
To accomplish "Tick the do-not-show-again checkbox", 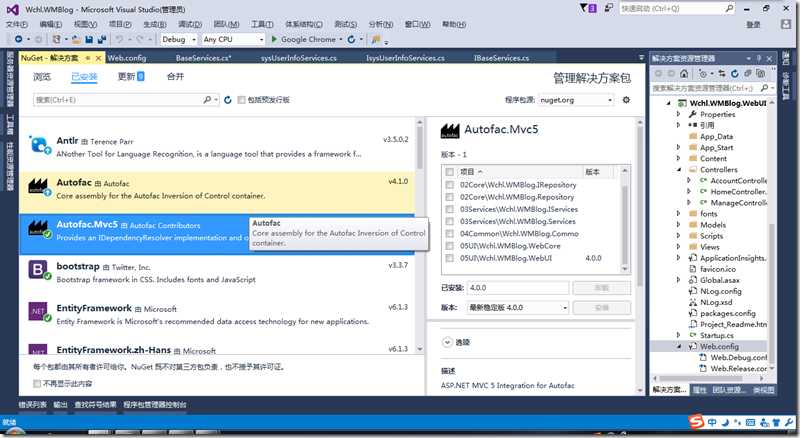I will click(x=37, y=383).
